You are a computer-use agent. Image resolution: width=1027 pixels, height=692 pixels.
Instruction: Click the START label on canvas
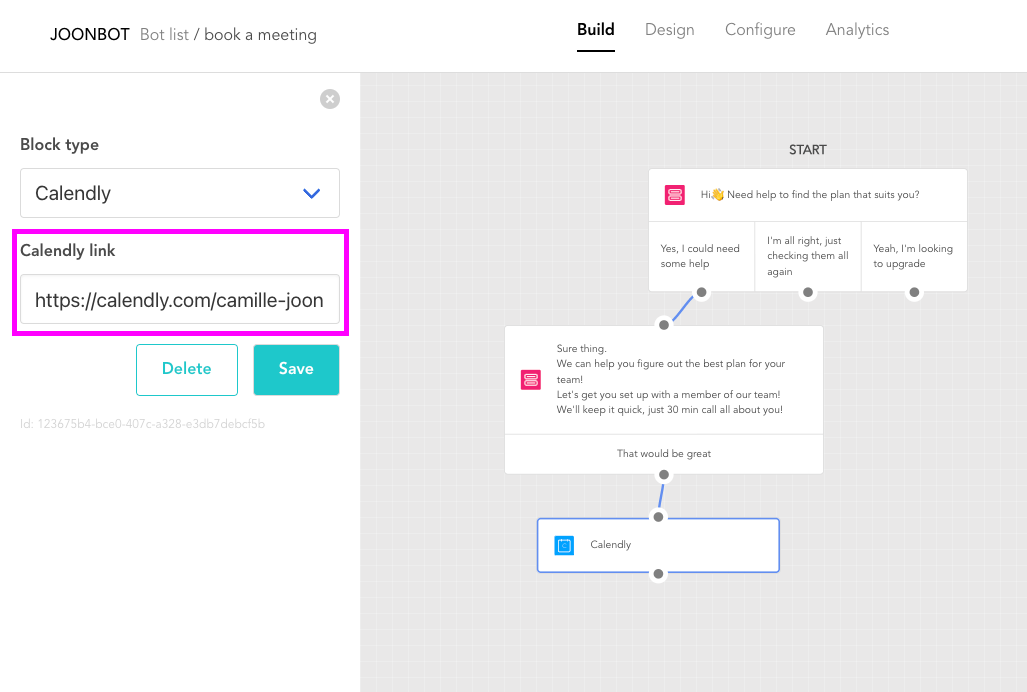[x=808, y=150]
